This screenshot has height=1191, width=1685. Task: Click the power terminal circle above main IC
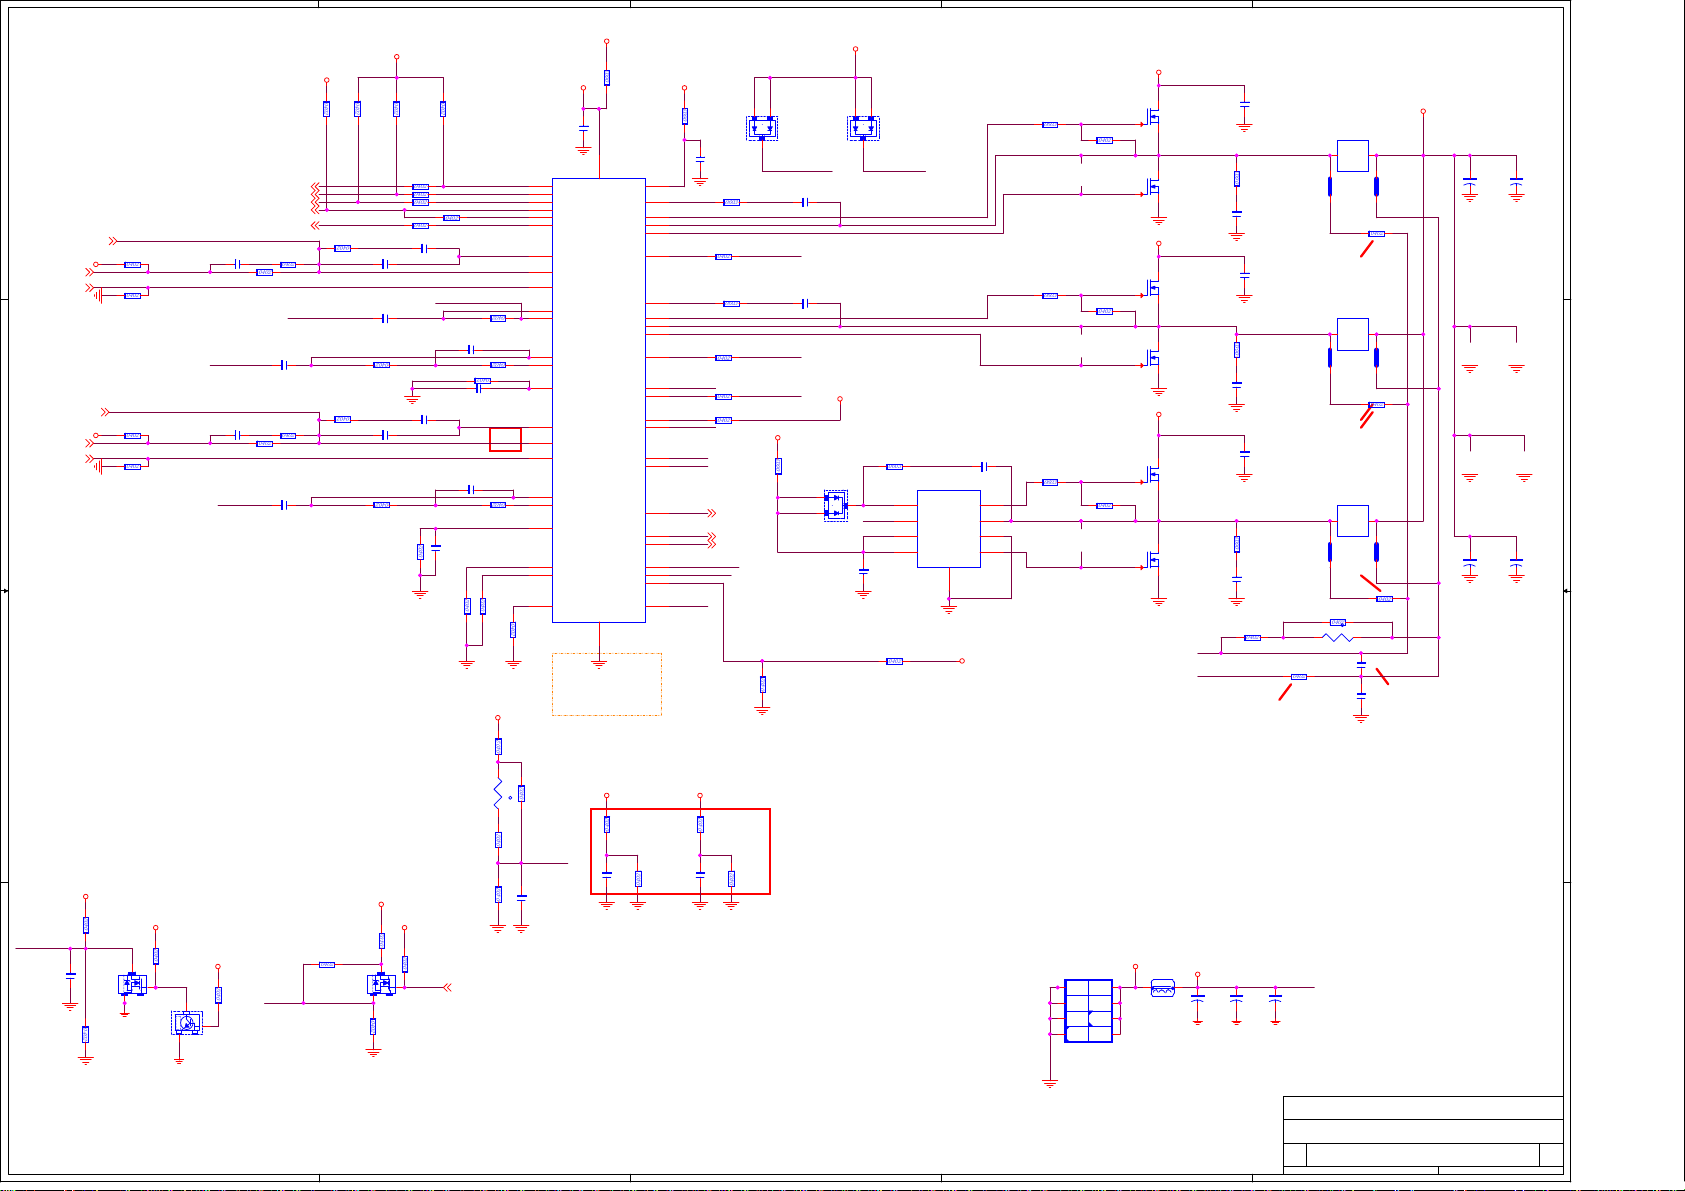(x=607, y=42)
